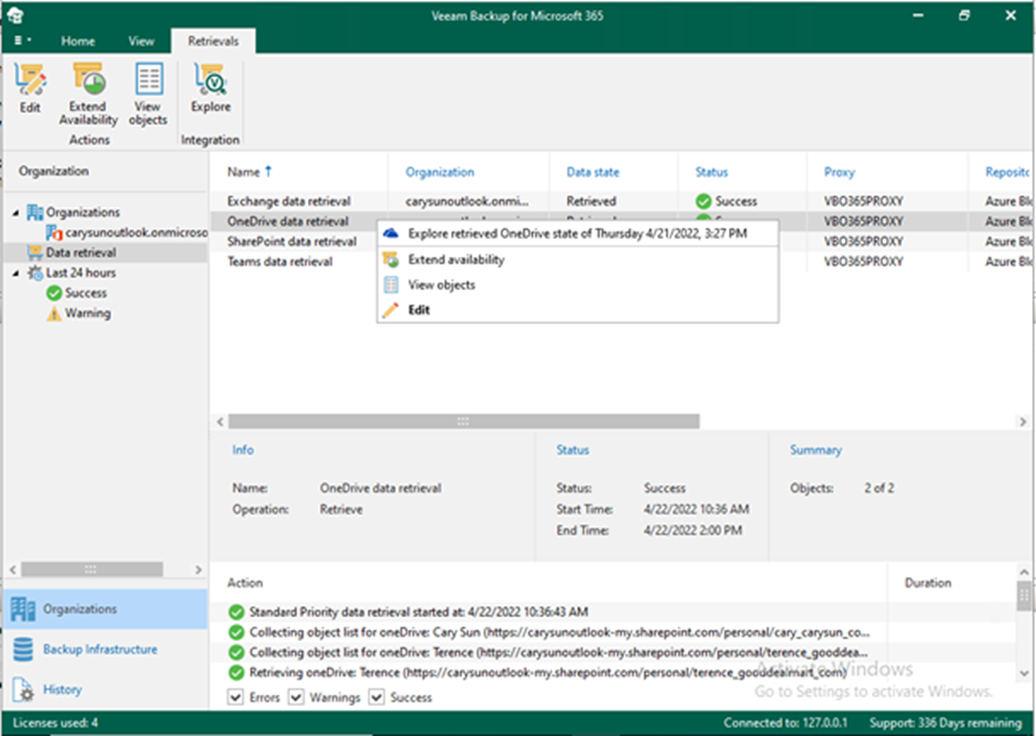
Task: Select the Success node in the tree
Action: [x=85, y=293]
